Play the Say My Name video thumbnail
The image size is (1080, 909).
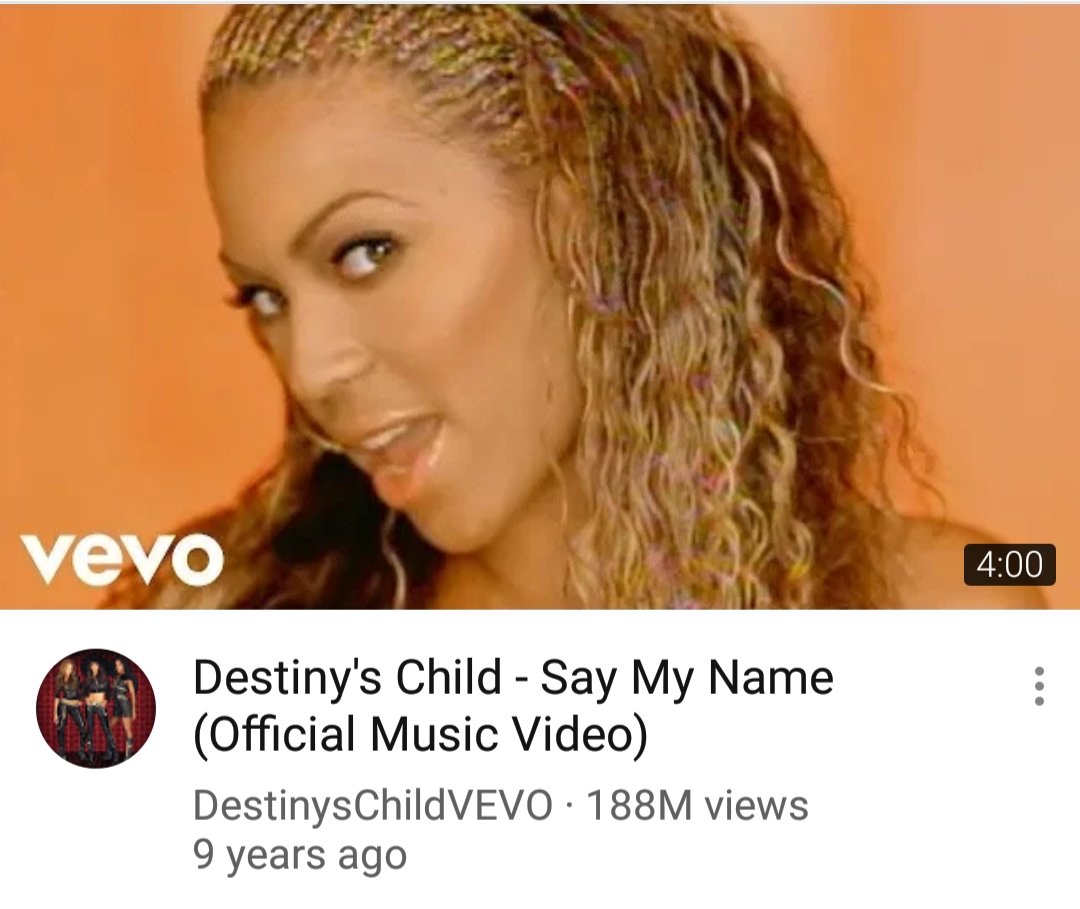pyautogui.click(x=540, y=306)
